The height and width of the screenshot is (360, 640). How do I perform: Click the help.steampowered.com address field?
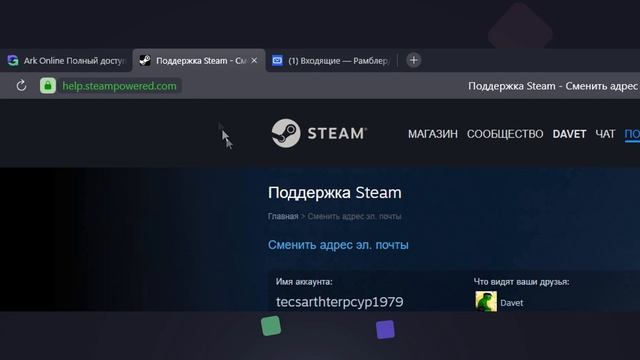point(119,86)
